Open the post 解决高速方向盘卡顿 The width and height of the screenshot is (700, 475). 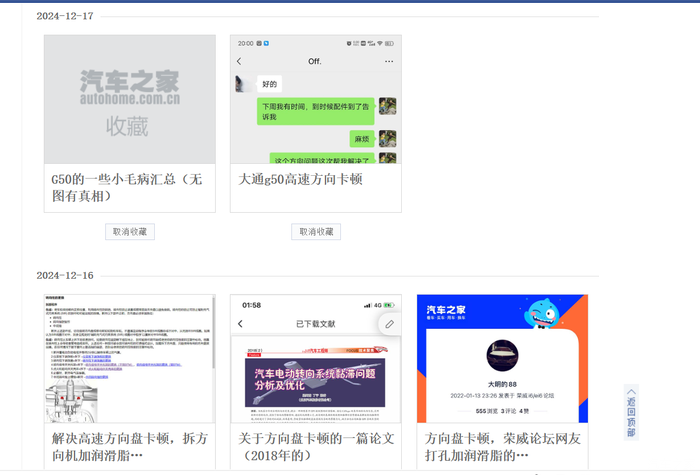coord(130,447)
